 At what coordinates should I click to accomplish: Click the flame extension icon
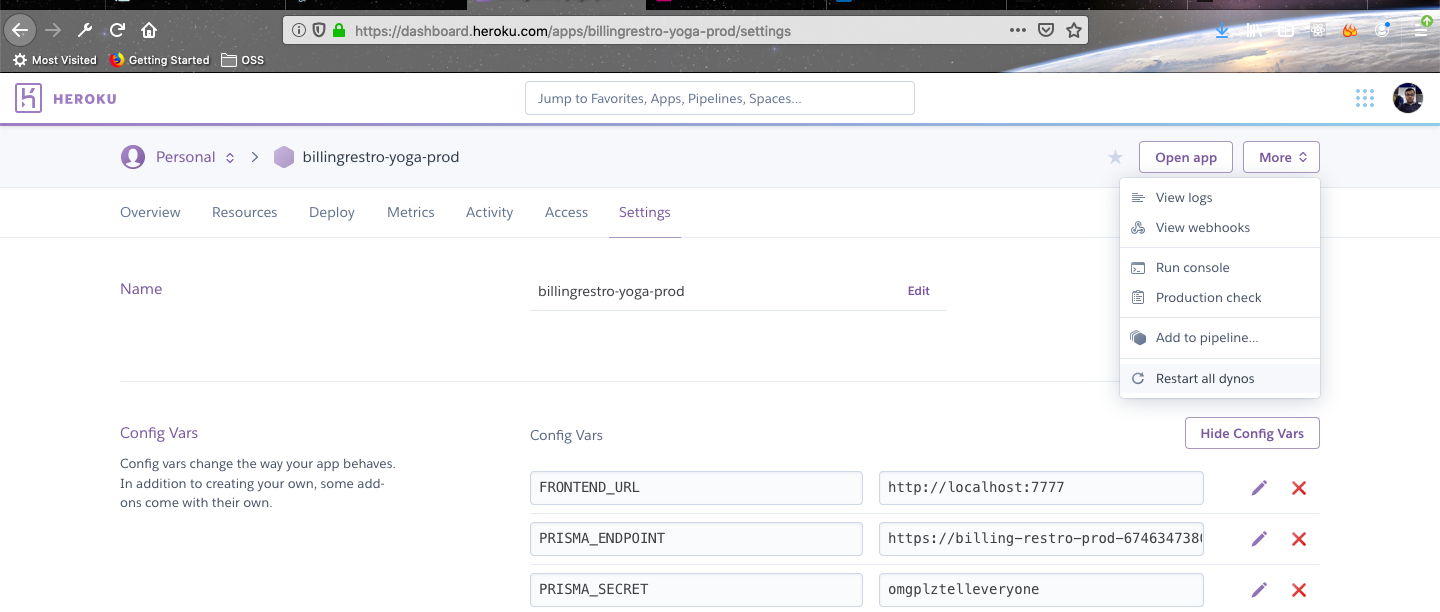[x=1350, y=31]
